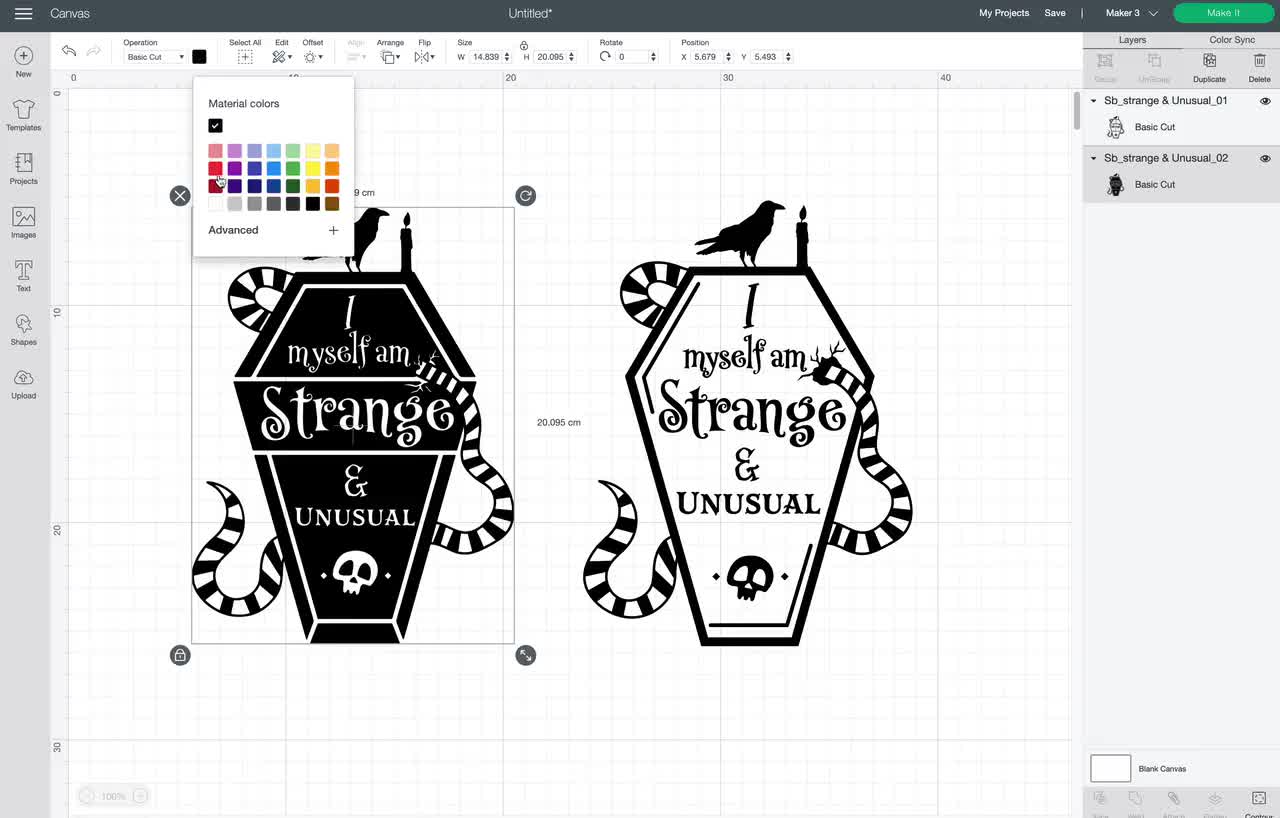The image size is (1280, 818).
Task: Hide the Sb_strange & Unusual_02 layer
Action: [x=1265, y=158]
